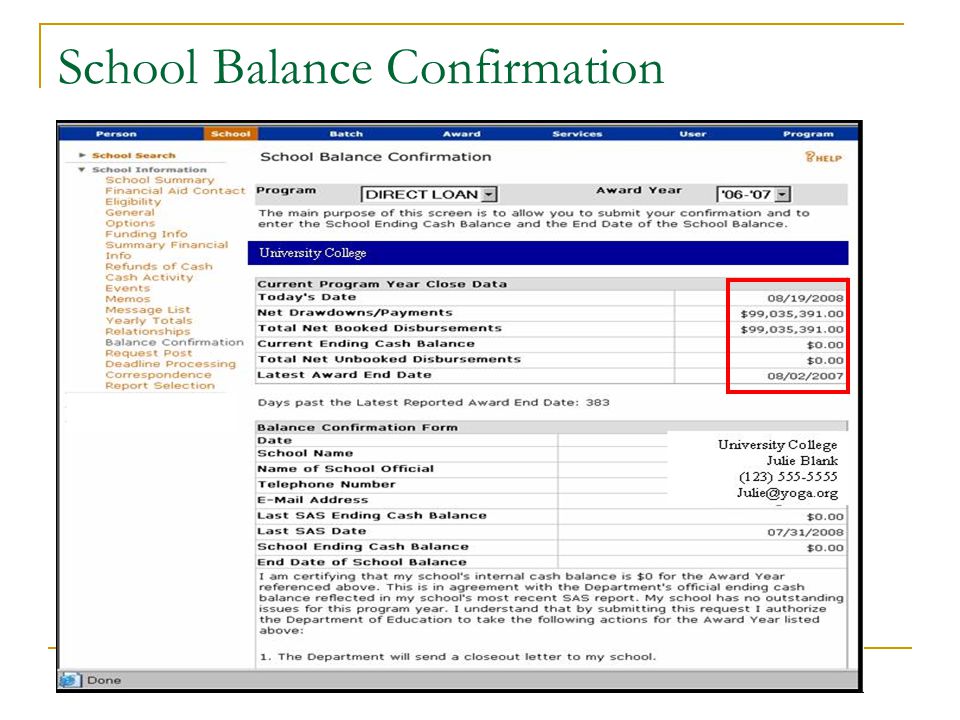Open the Financial Aid Contact link
The image size is (960, 720).
175,191
